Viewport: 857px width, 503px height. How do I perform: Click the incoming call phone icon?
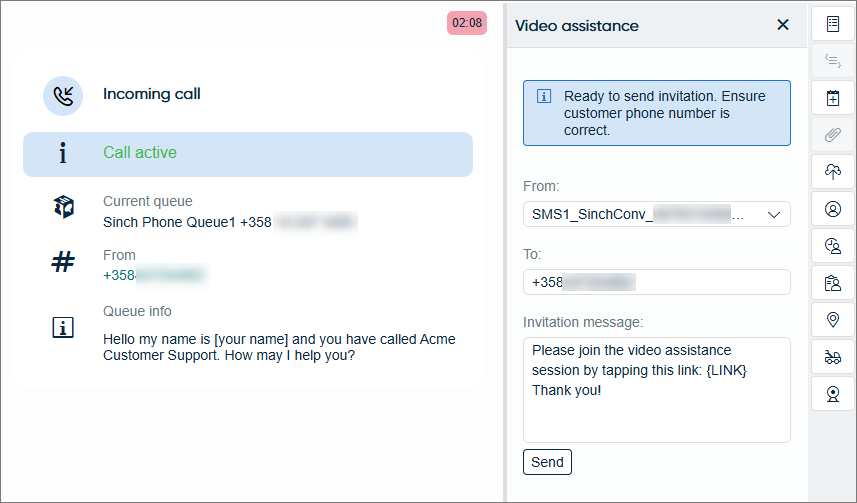tap(63, 96)
